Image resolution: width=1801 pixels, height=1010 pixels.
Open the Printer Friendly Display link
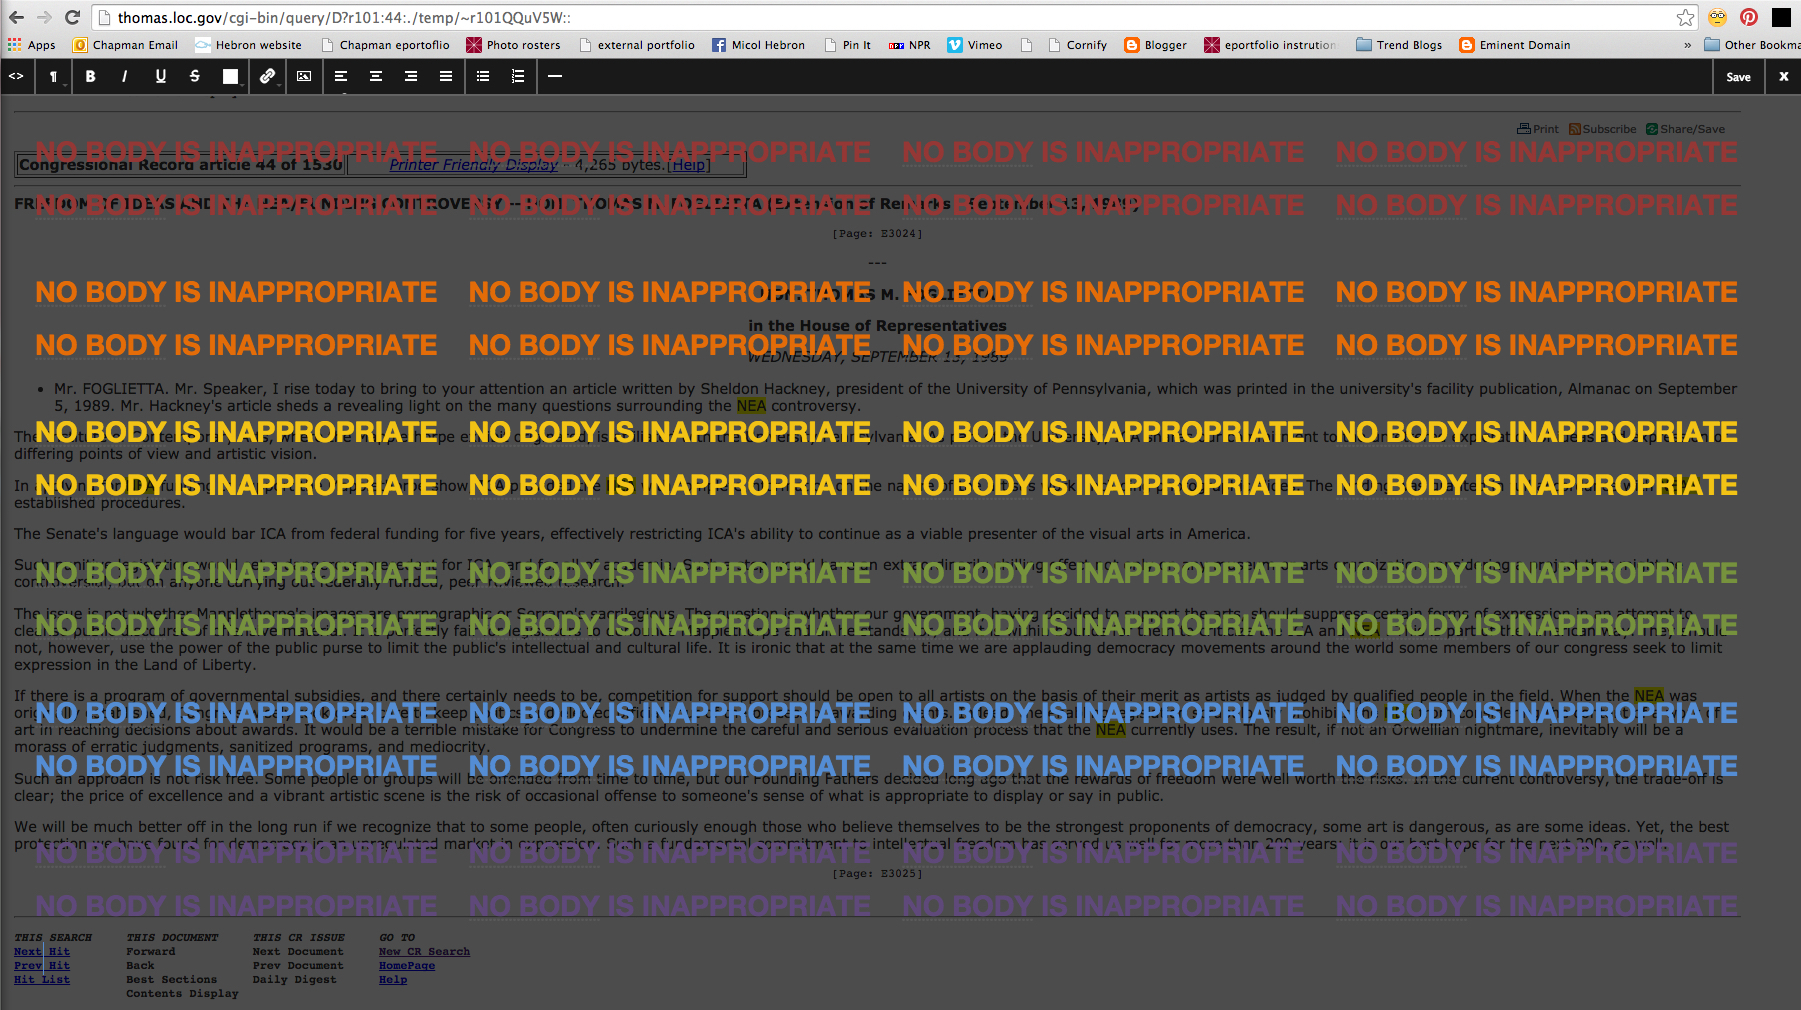473,165
